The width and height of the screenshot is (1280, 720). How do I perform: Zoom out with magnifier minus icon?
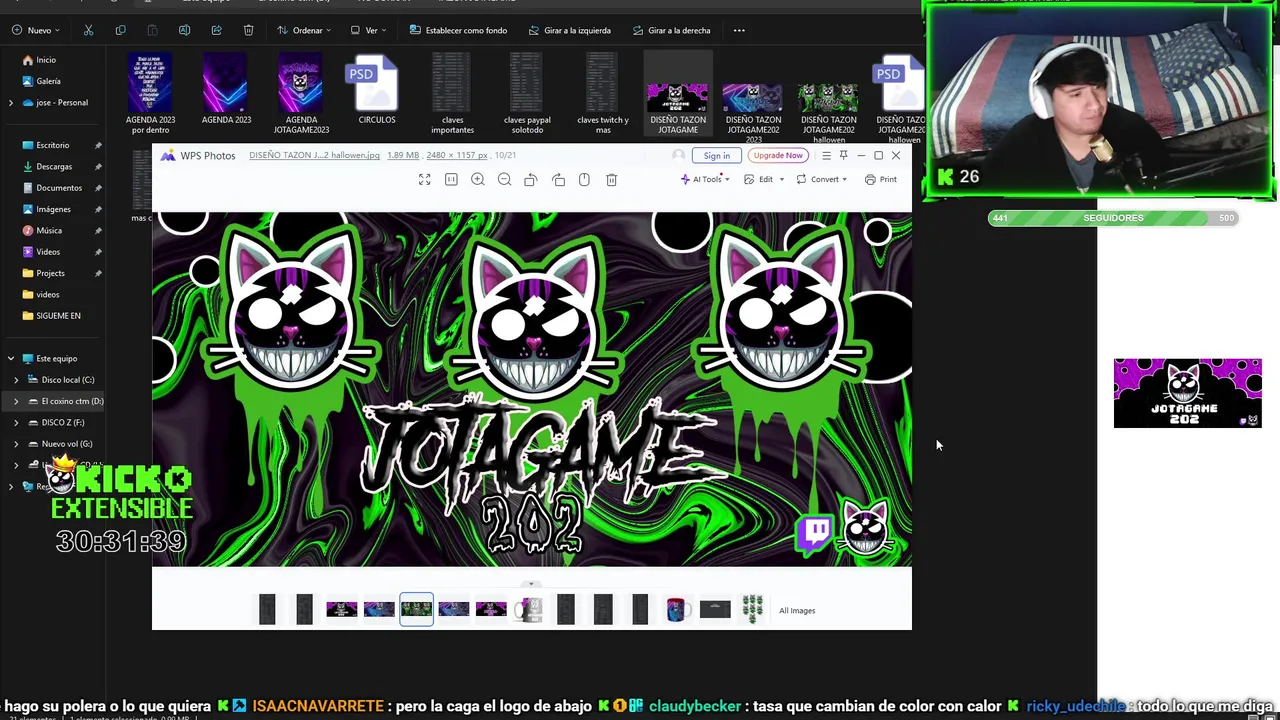click(x=504, y=179)
